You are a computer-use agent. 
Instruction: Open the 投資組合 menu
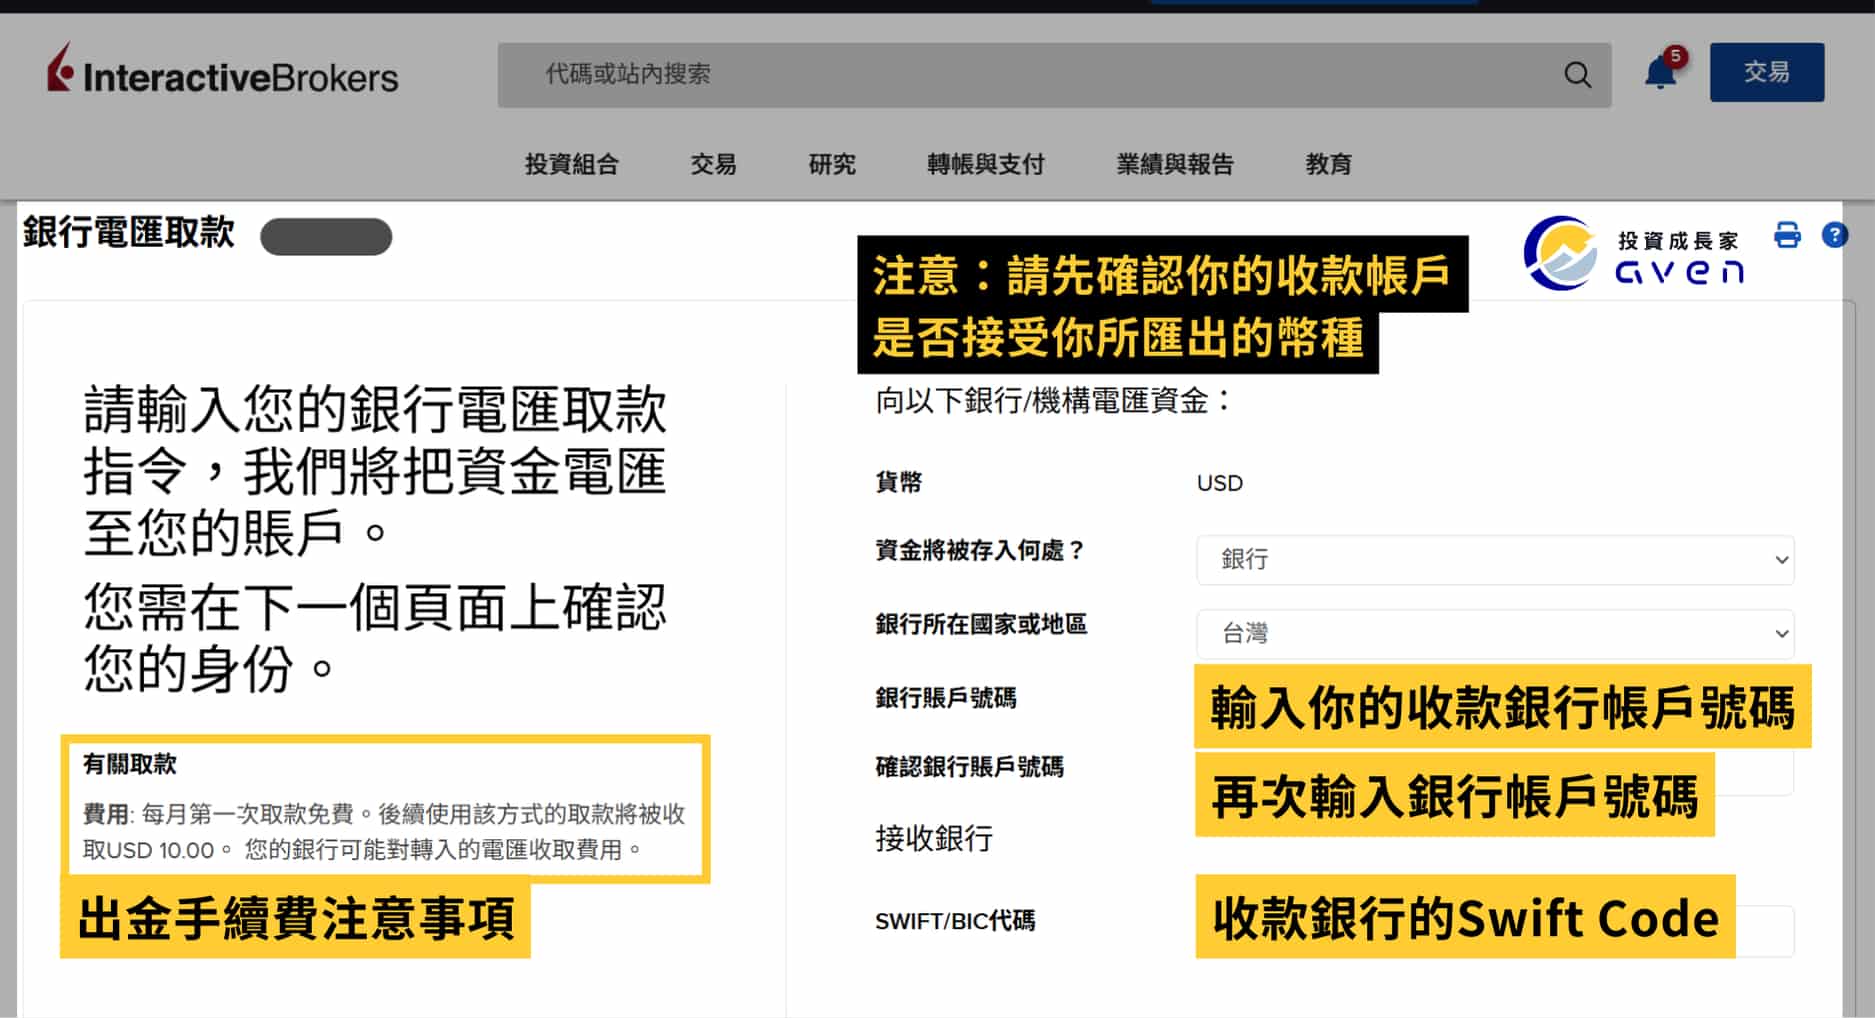click(571, 164)
